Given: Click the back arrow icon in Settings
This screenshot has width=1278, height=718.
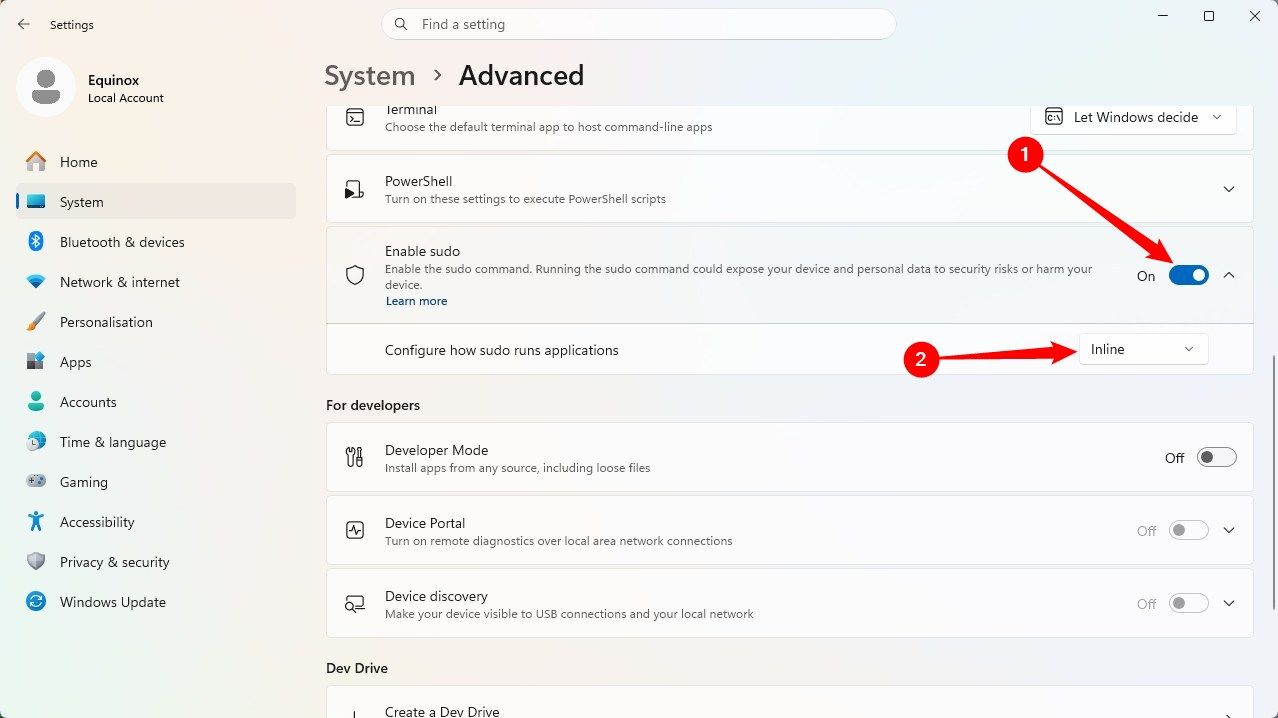Looking at the screenshot, I should (x=24, y=24).
